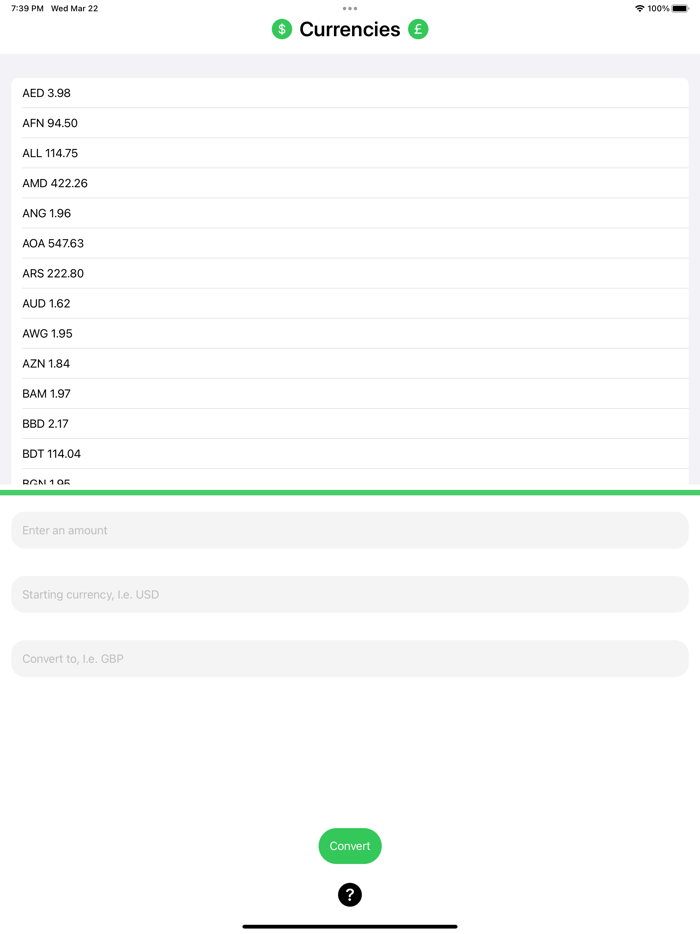This screenshot has height=934, width=700.
Task: Click the battery icon in the status bar
Action: [x=683, y=8]
